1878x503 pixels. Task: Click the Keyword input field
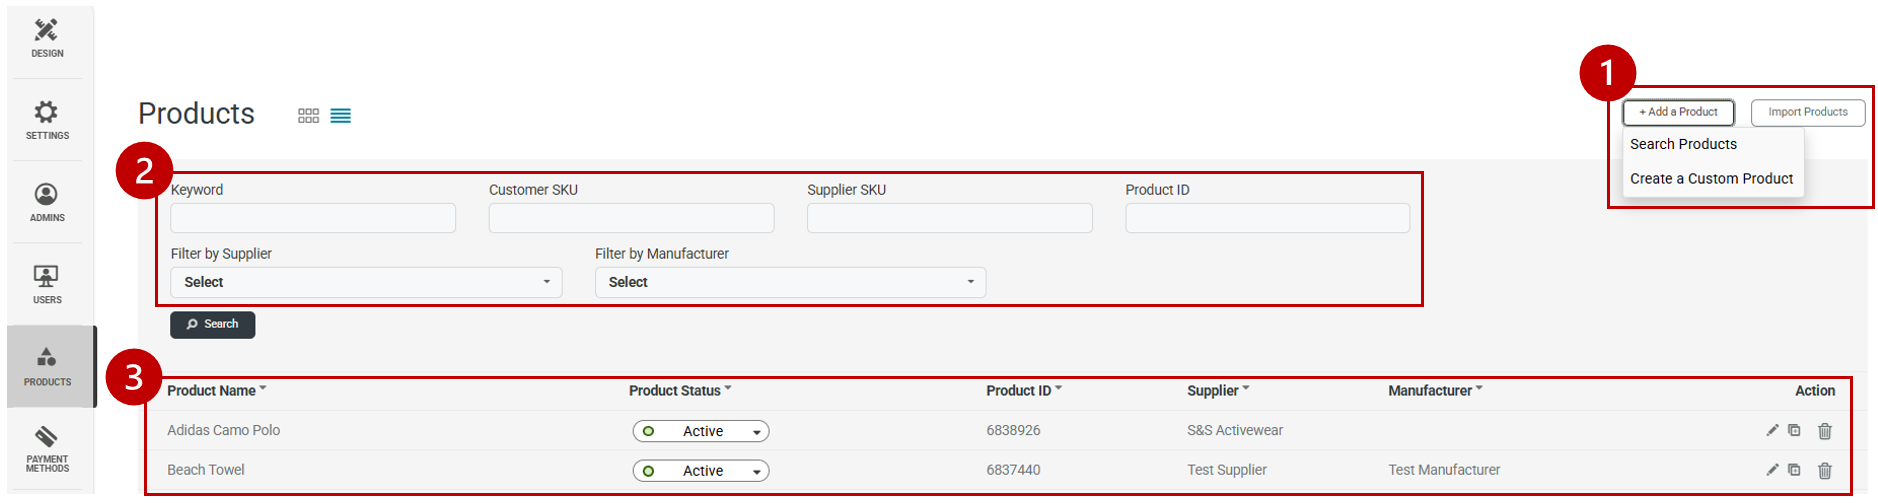point(313,218)
